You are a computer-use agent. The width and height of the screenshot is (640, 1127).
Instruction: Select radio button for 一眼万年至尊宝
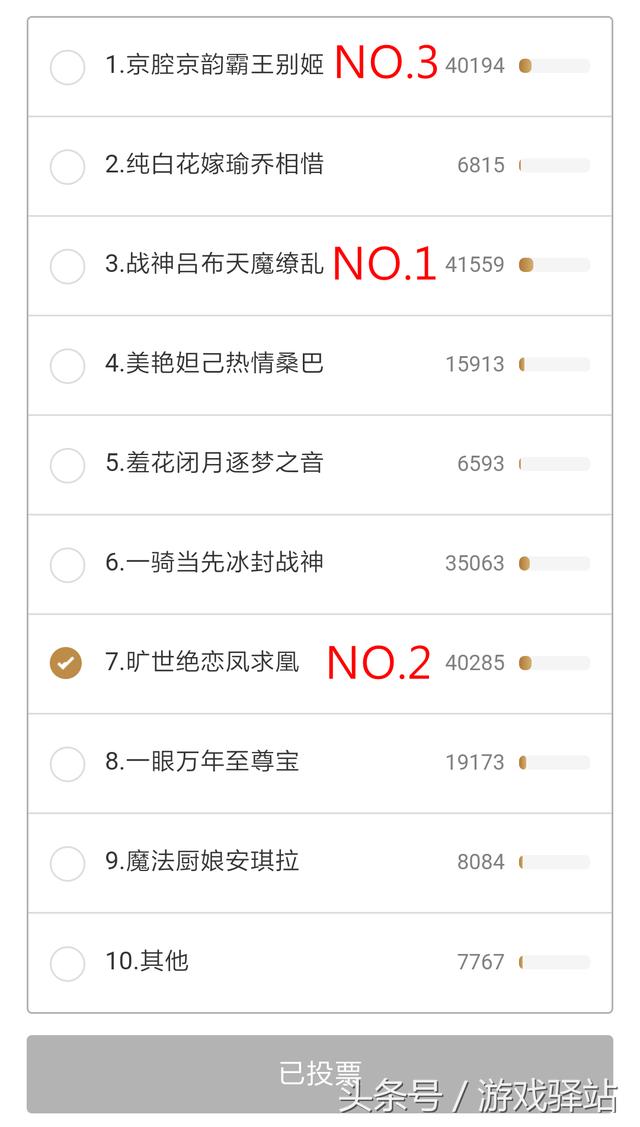click(67, 764)
